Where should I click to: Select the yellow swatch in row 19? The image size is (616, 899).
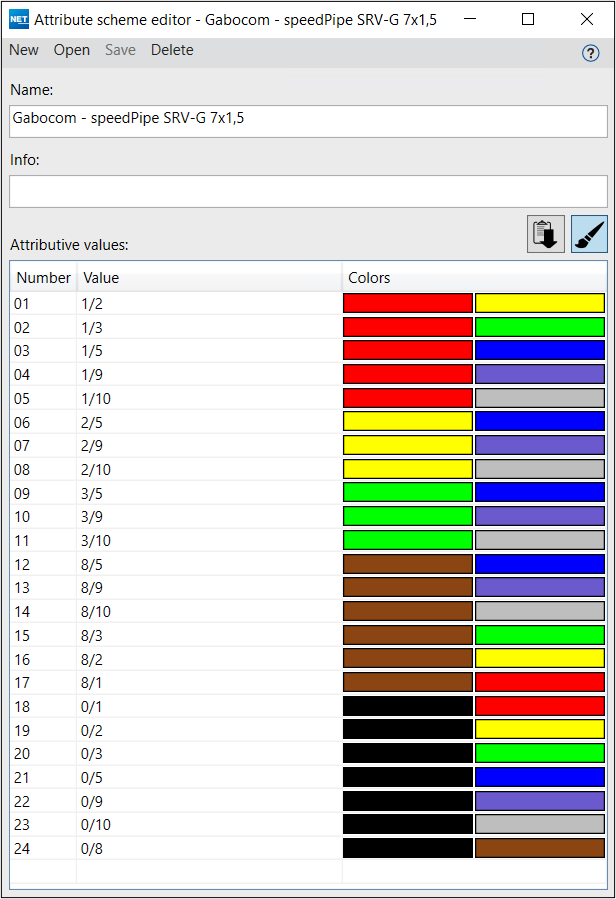pyautogui.click(x=540, y=730)
